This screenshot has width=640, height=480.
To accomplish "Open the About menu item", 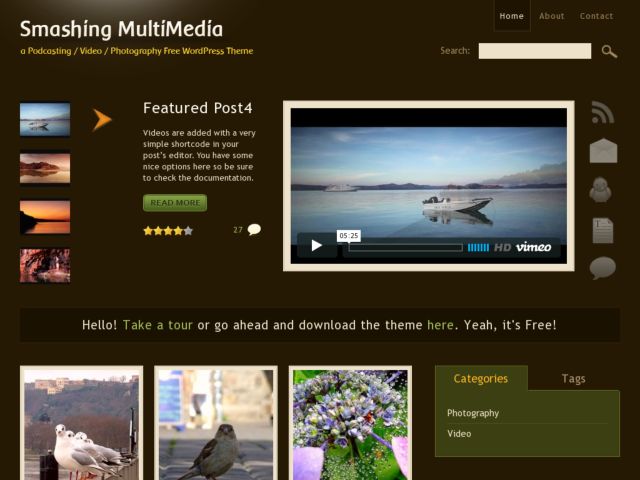I will tap(551, 16).
